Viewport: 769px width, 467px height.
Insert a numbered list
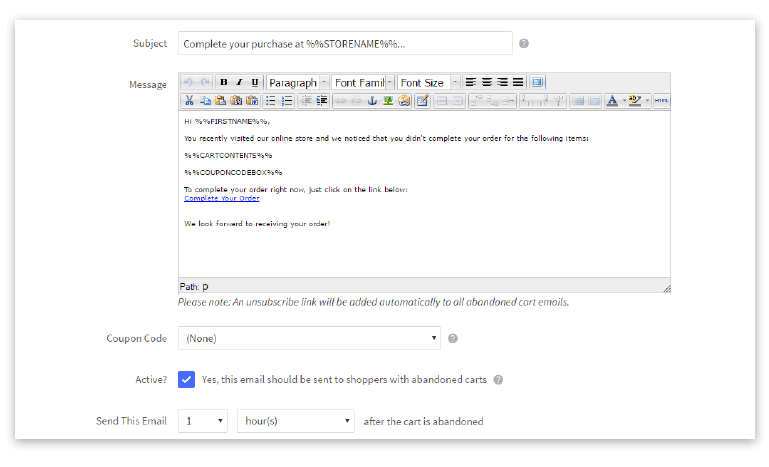tap(287, 100)
